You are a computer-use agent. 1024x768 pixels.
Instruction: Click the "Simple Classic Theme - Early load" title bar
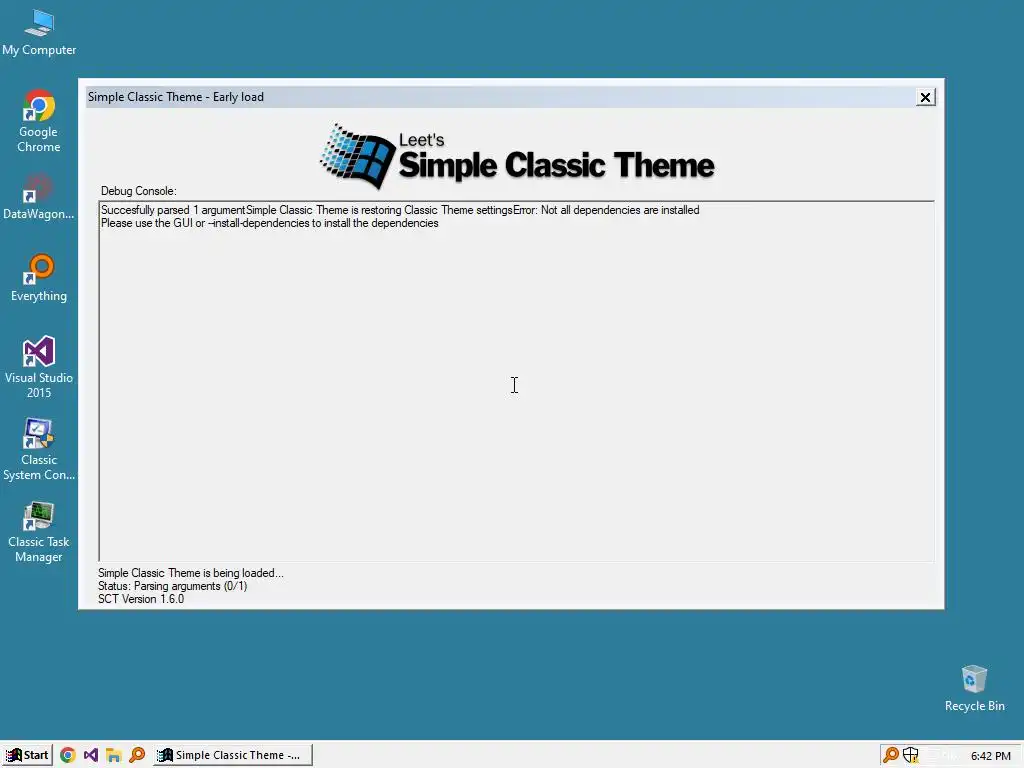500,97
